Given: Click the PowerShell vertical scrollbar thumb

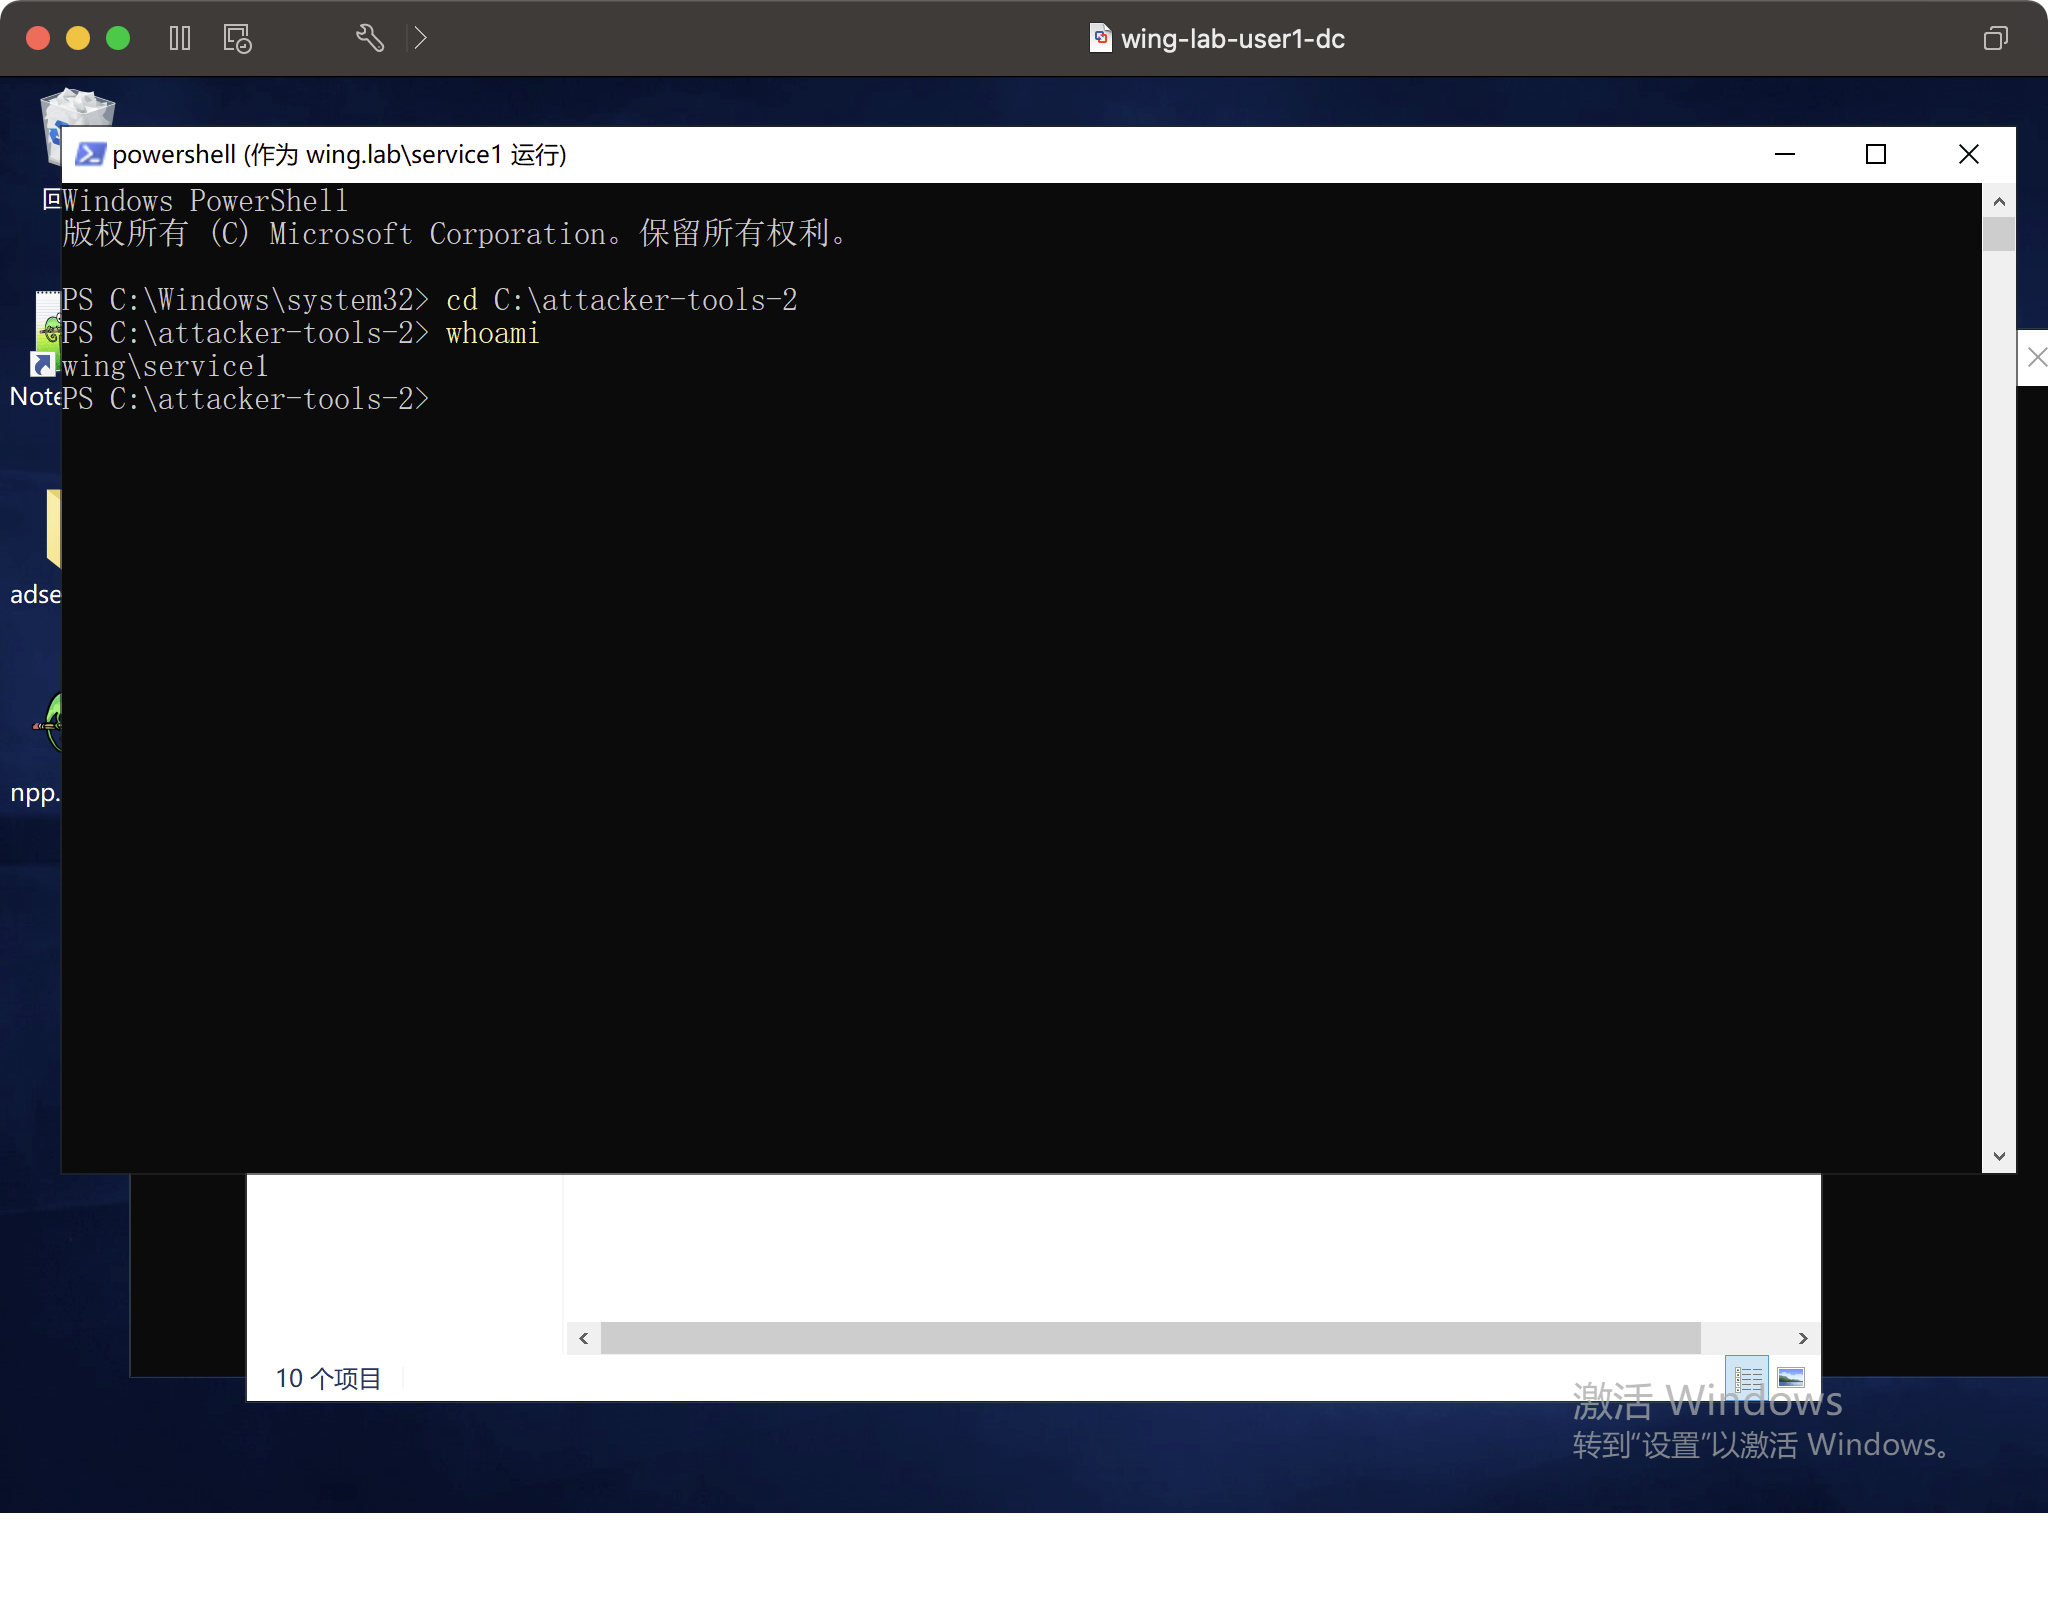Looking at the screenshot, I should coord(1999,234).
